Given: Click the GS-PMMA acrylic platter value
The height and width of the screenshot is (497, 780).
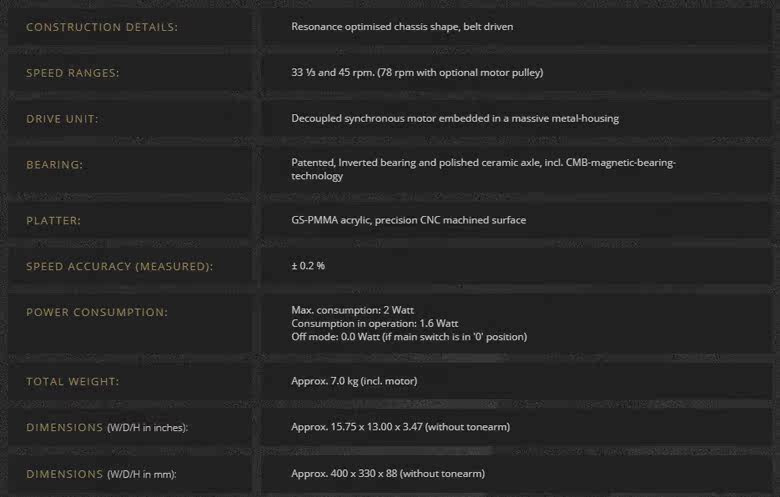Looking at the screenshot, I should click(408, 220).
